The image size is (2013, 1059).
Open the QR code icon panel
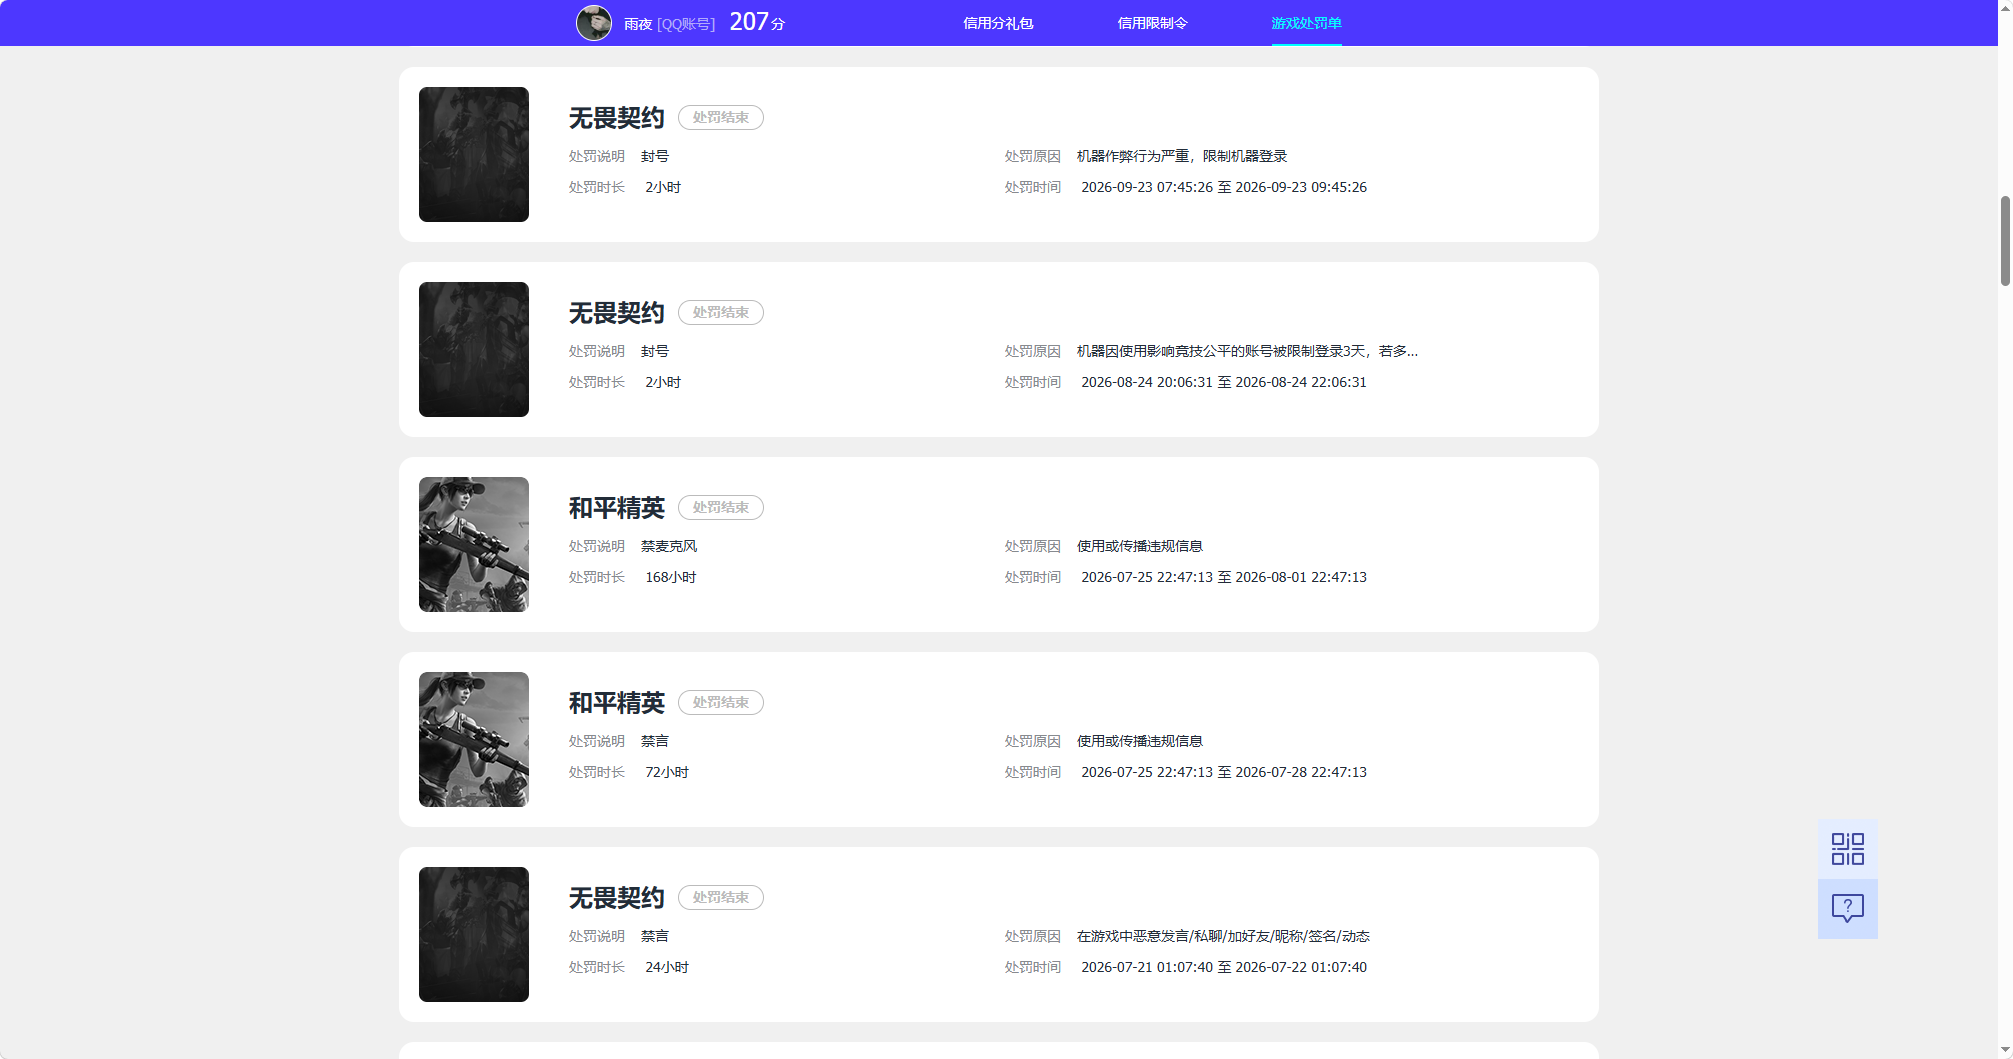coord(1847,849)
